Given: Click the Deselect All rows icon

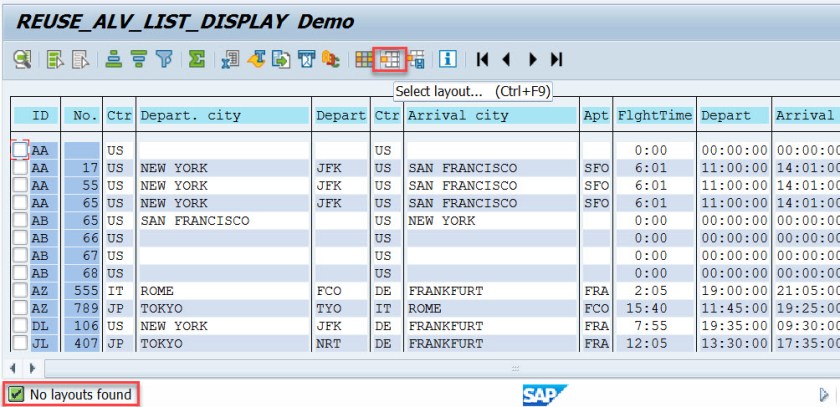Looking at the screenshot, I should 80,59.
